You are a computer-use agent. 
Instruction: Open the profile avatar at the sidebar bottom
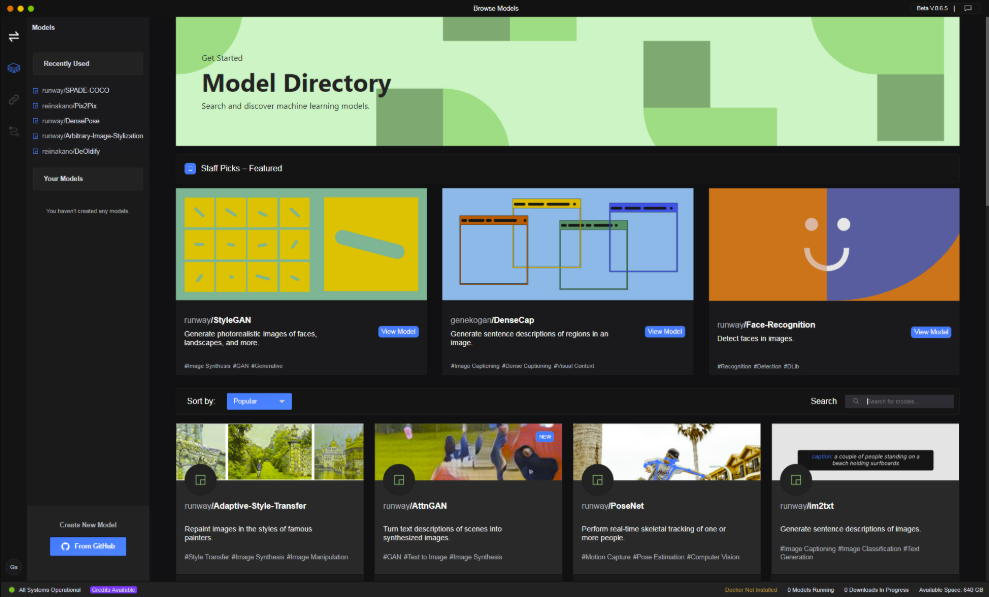(13, 567)
